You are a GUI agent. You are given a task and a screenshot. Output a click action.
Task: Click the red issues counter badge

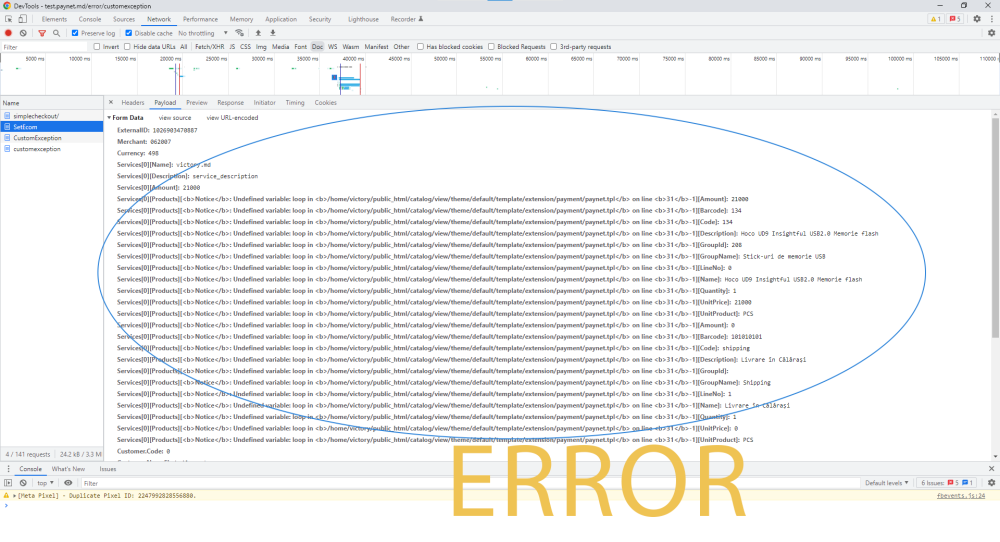955,19
